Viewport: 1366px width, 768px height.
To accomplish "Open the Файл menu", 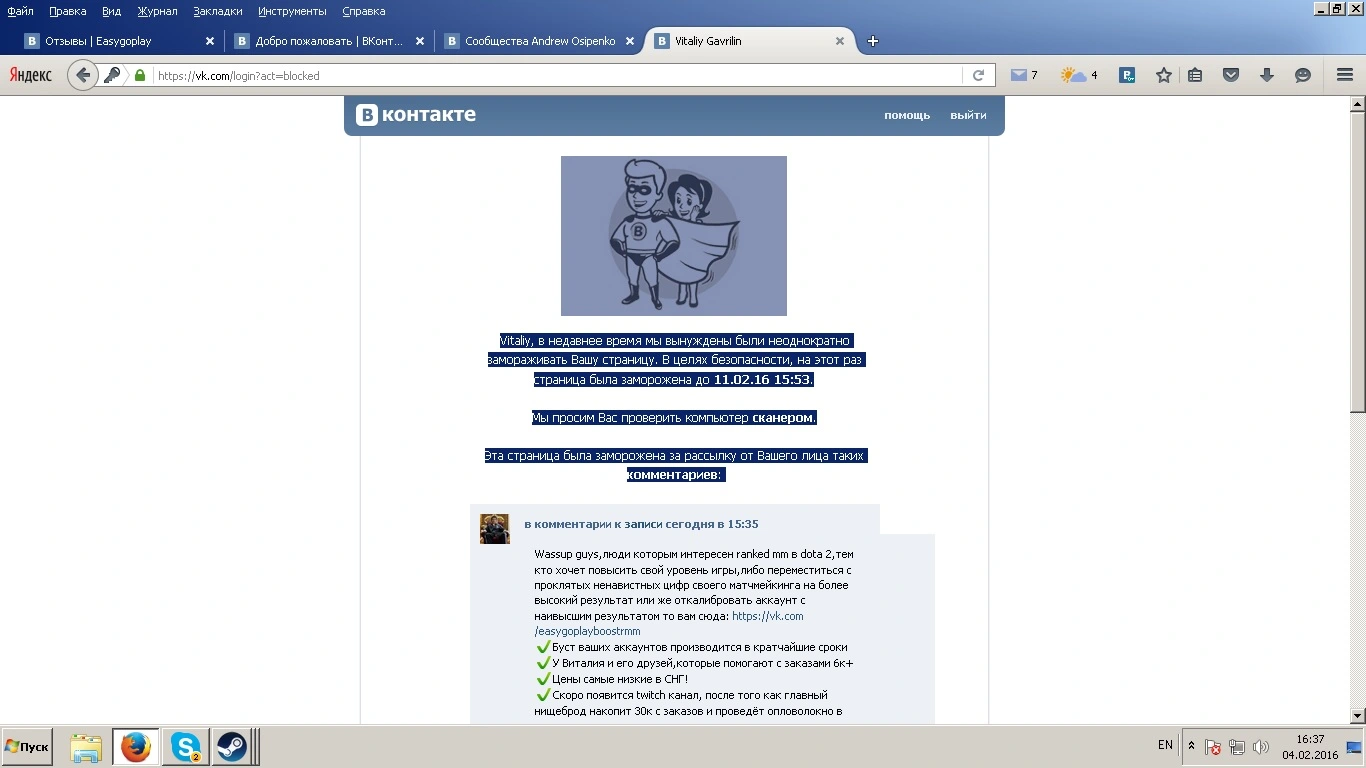I will (20, 11).
